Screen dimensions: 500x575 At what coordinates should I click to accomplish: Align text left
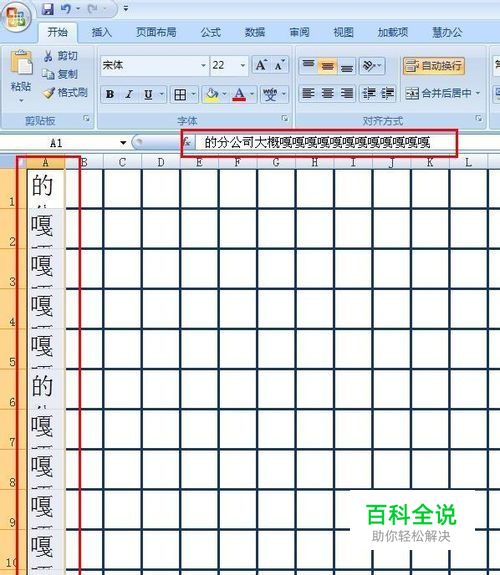pyautogui.click(x=308, y=94)
